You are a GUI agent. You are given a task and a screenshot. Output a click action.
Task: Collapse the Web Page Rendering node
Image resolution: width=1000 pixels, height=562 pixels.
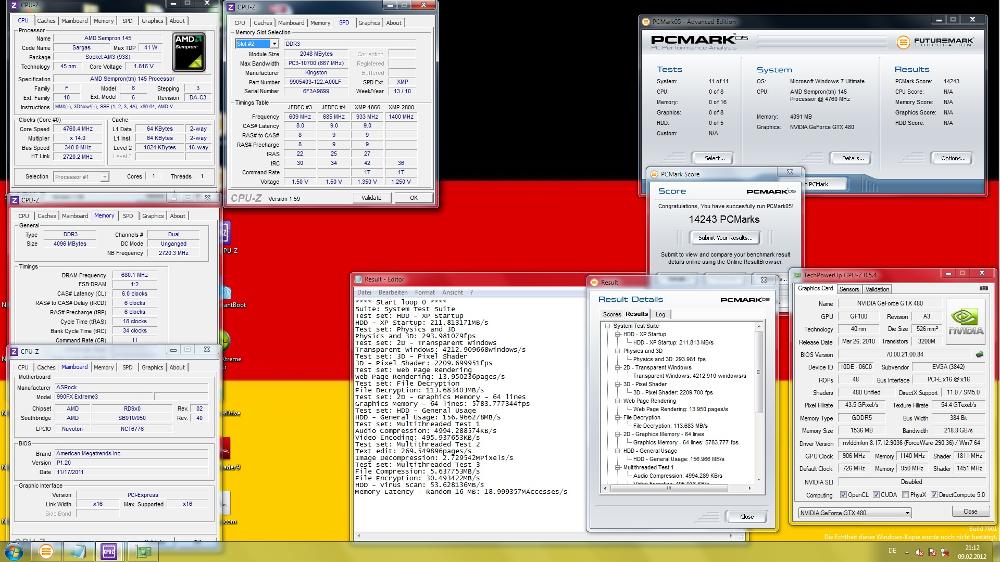click(617, 401)
